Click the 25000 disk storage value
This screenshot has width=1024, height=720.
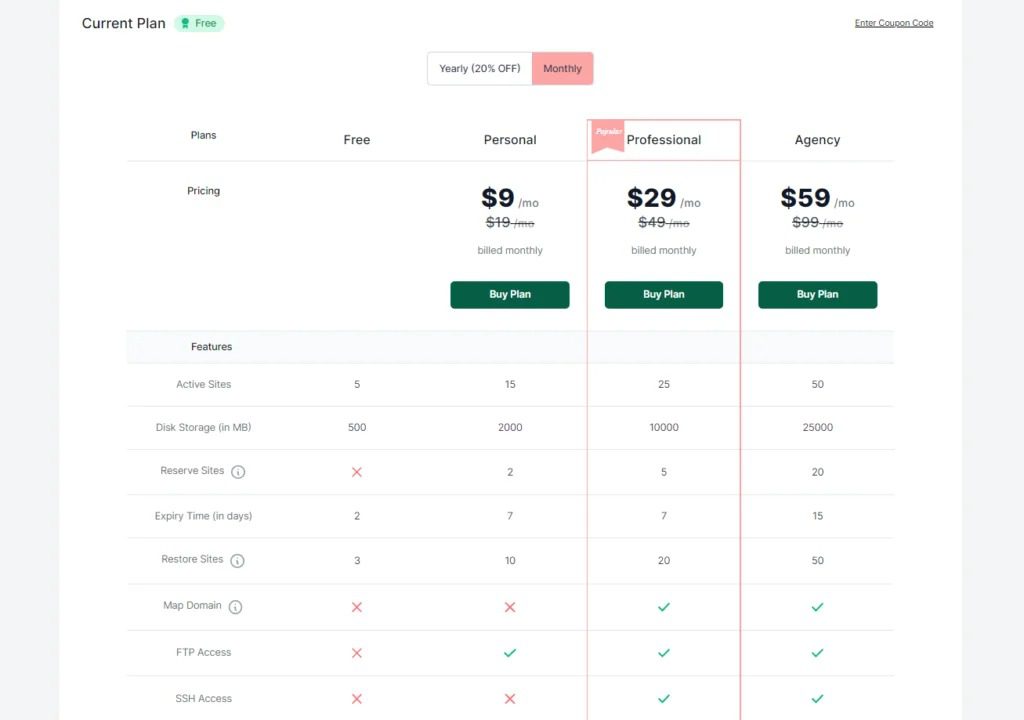(x=818, y=427)
